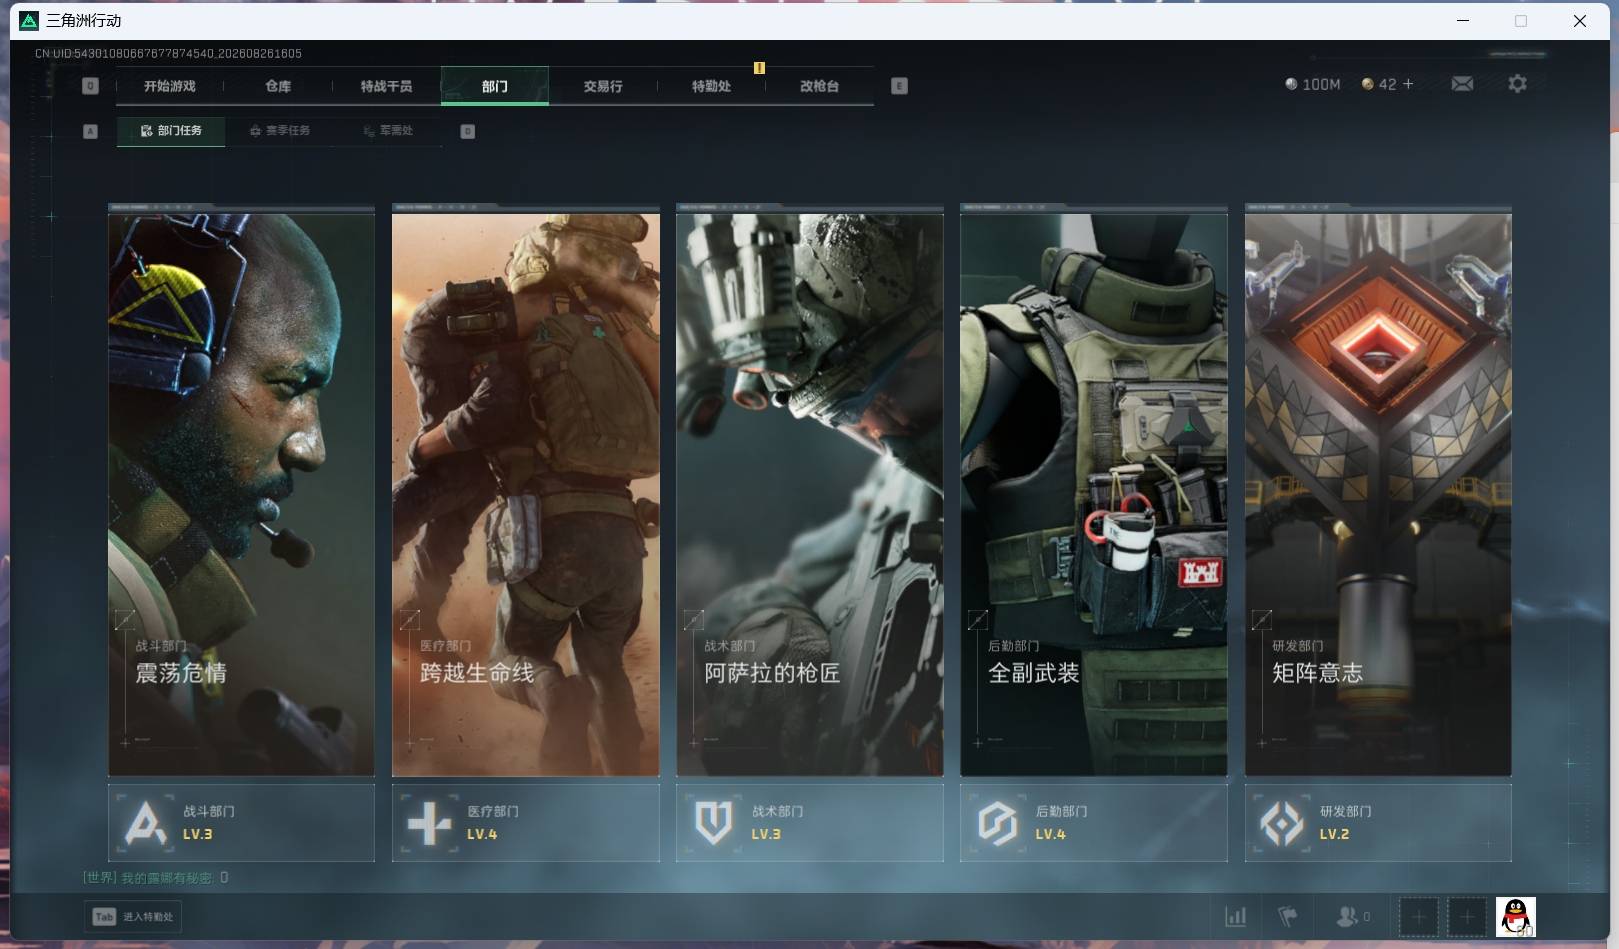This screenshot has height=949, width=1619.
Task: Click the first empty teammate plus slot
Action: [1418, 916]
